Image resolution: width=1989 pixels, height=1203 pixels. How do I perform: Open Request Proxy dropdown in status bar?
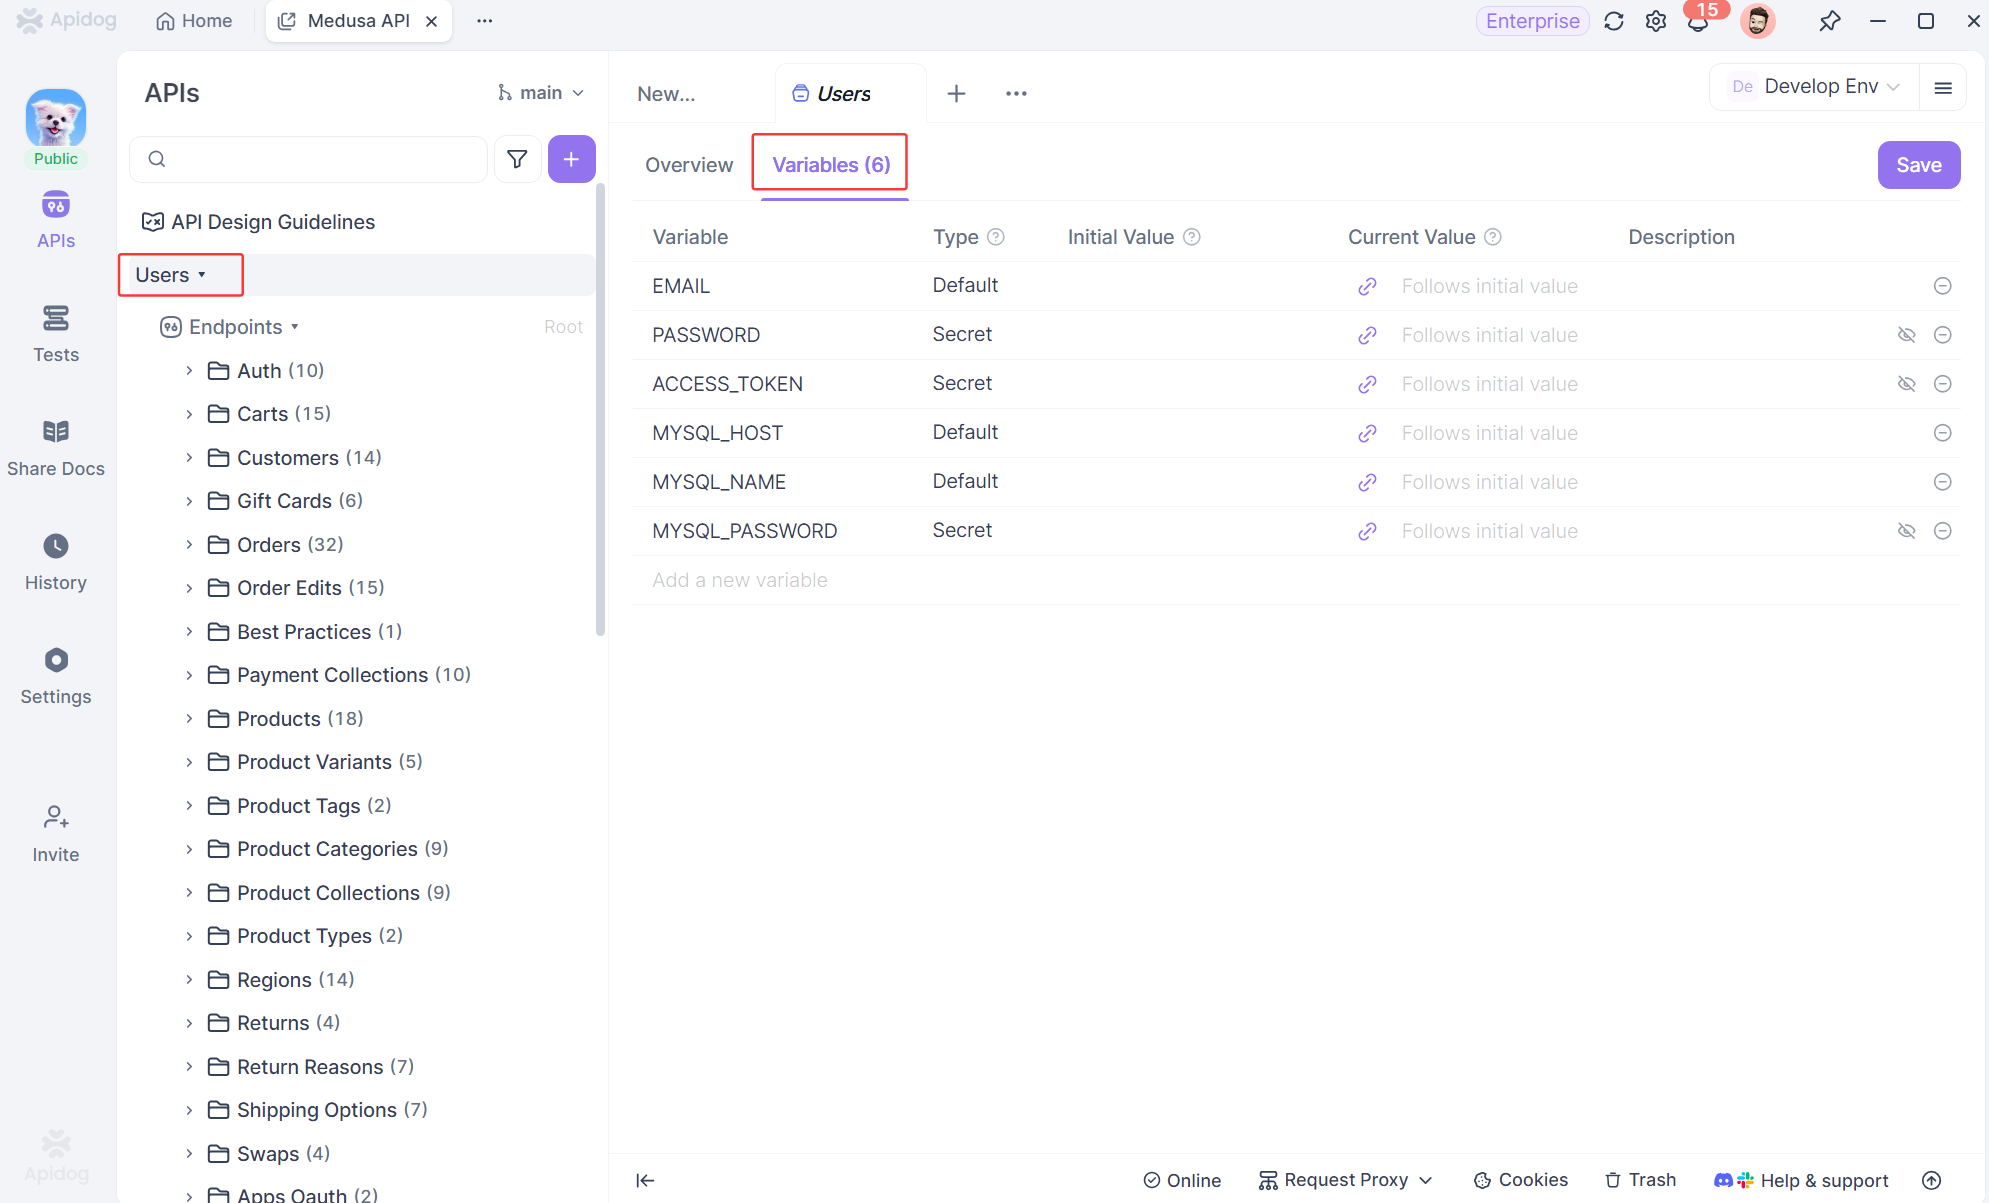[x=1345, y=1180]
